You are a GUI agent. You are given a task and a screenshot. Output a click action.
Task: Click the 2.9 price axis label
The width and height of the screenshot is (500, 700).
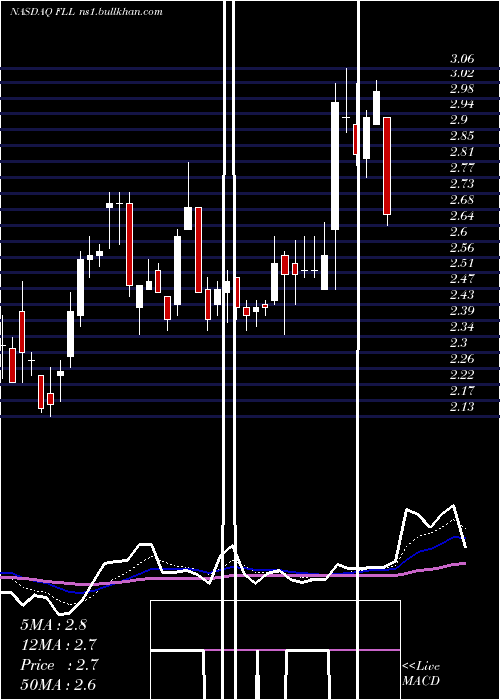458,120
